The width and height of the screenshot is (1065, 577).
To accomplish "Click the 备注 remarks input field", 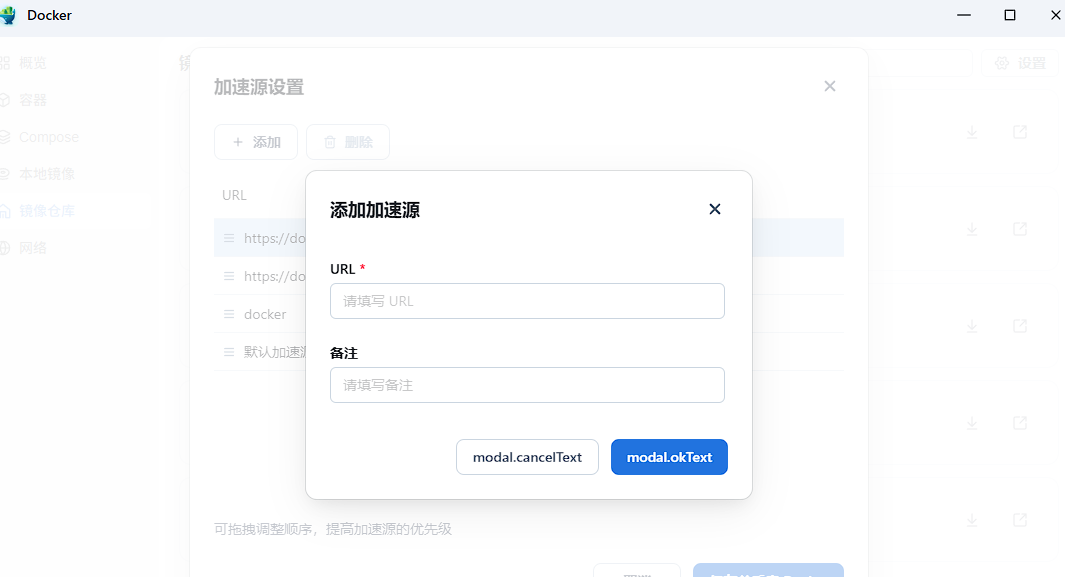I will [x=527, y=385].
